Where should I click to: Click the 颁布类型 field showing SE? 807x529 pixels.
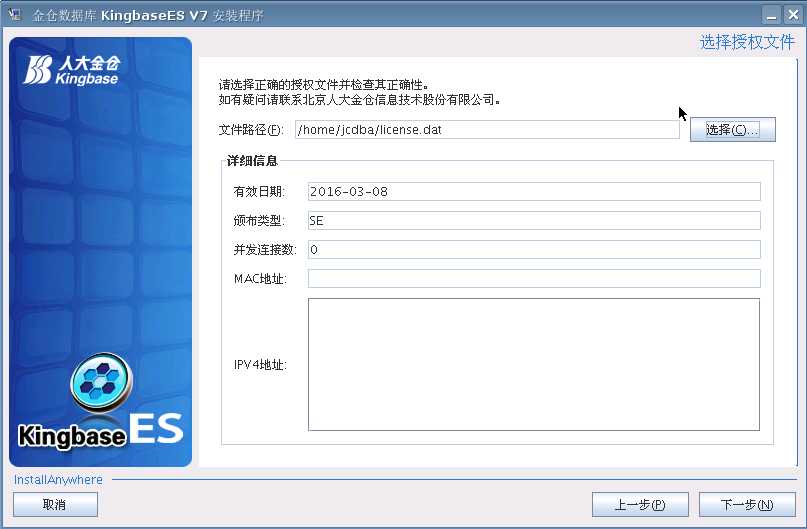534,221
